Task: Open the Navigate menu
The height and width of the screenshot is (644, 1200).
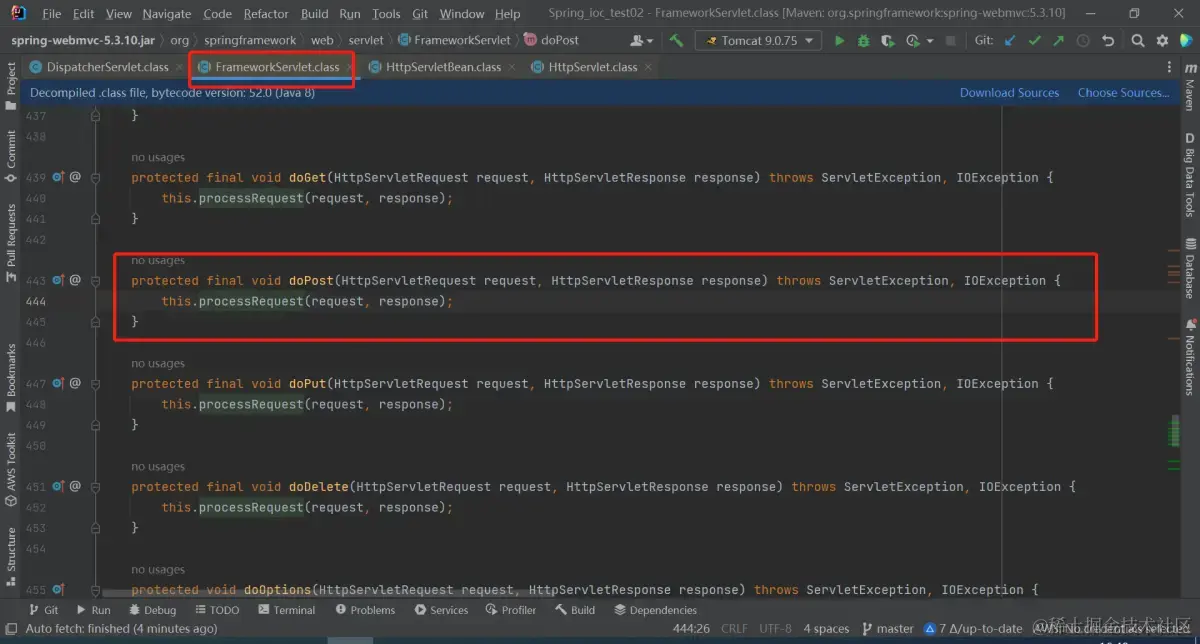Action: (166, 14)
